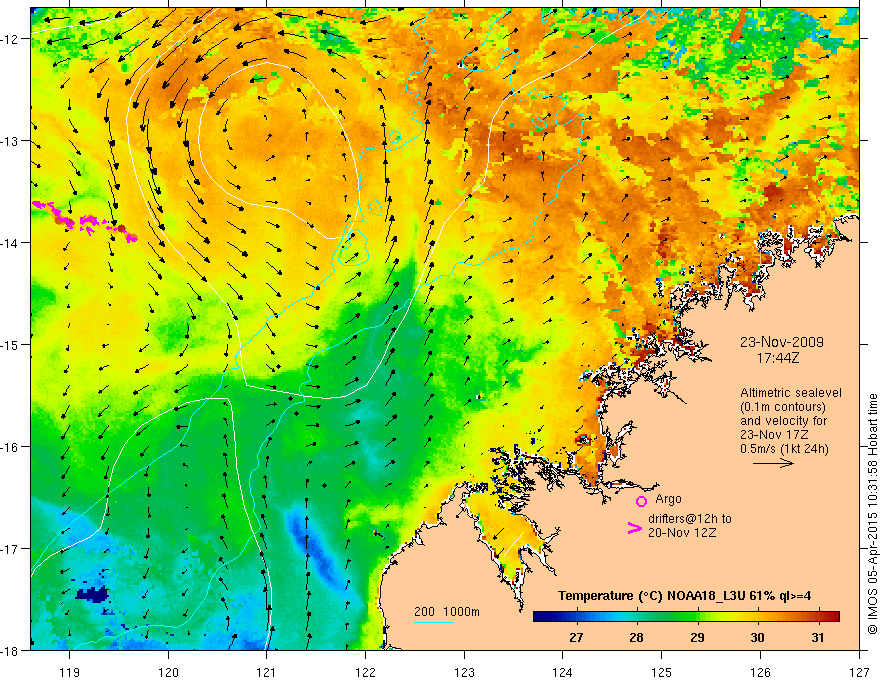Image resolution: width=880 pixels, height=680 pixels.
Task: Click the '23-Nov 17Z' legend text
Action: coord(774,435)
